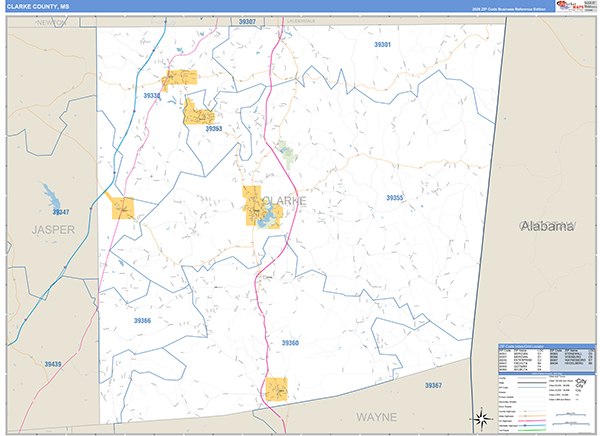Click ZIP code label 39363
The width and height of the screenshot is (600, 436).
214,129
